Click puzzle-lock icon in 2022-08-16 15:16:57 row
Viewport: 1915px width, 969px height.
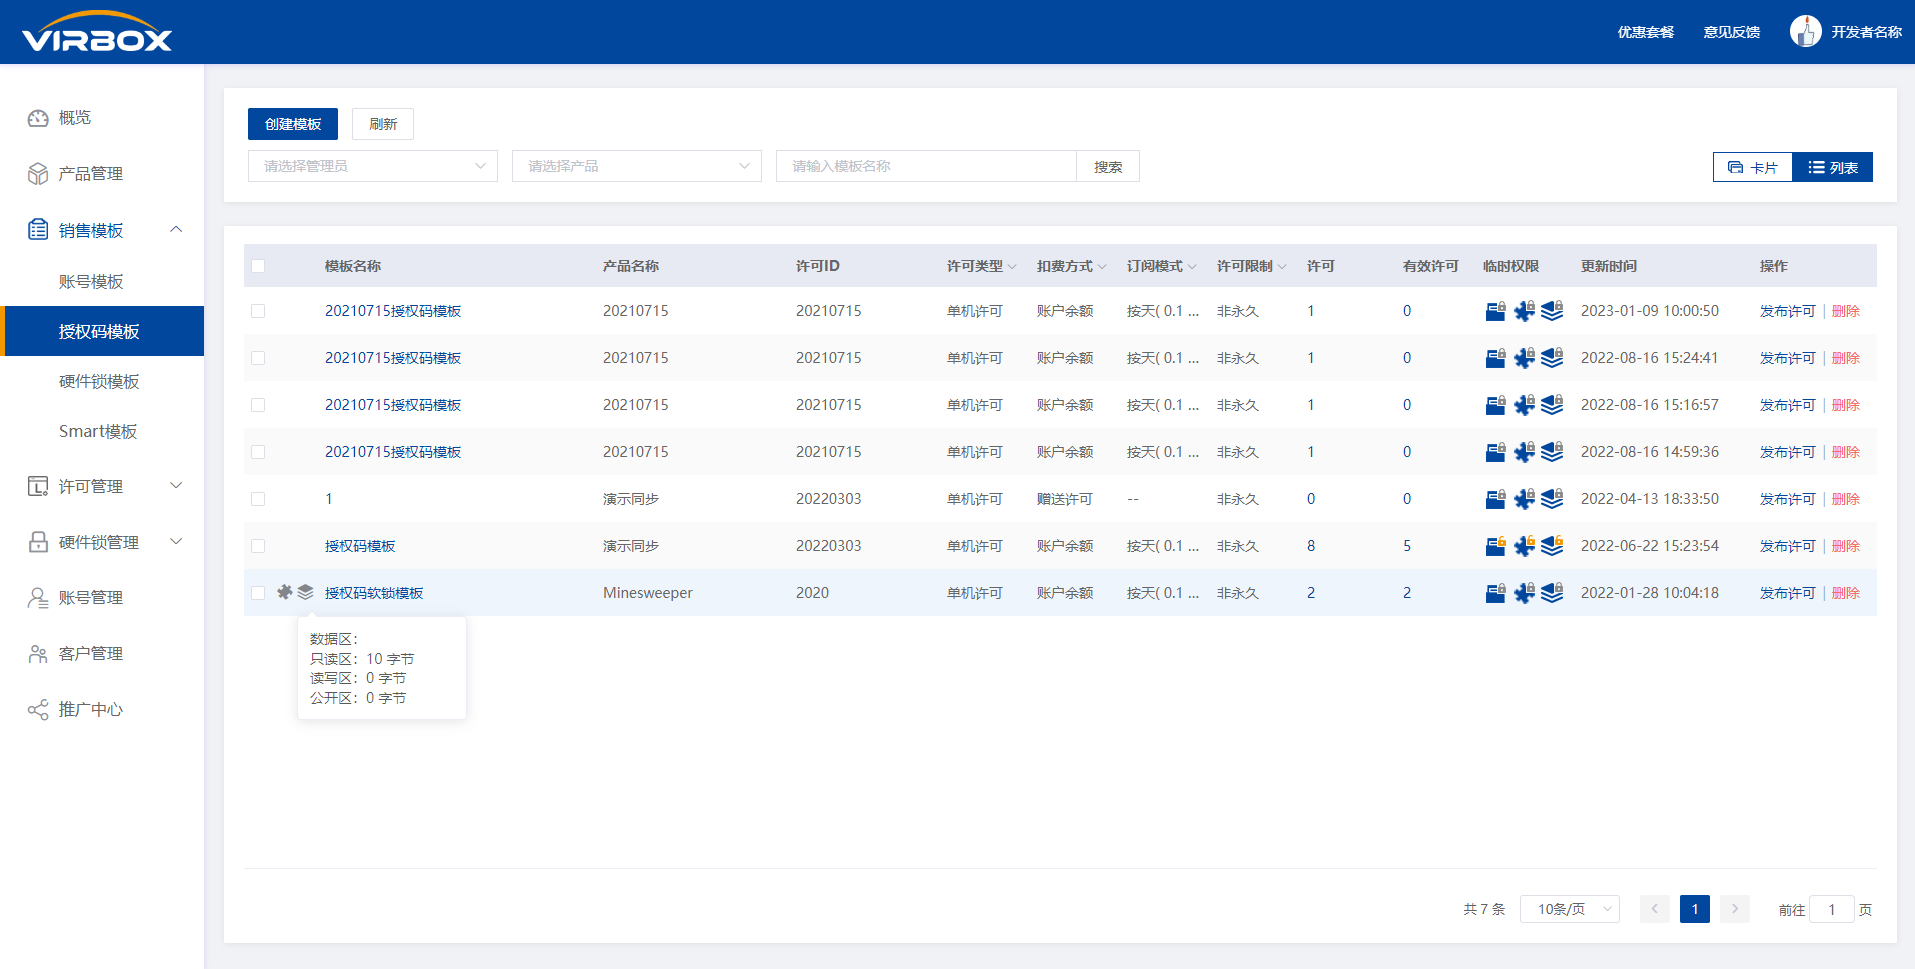[1524, 405]
